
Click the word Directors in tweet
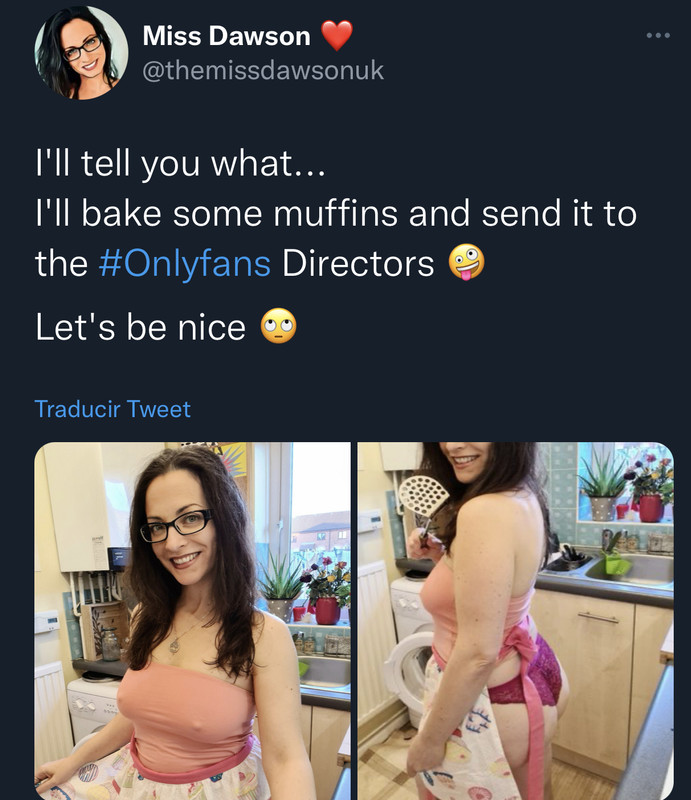click(358, 263)
